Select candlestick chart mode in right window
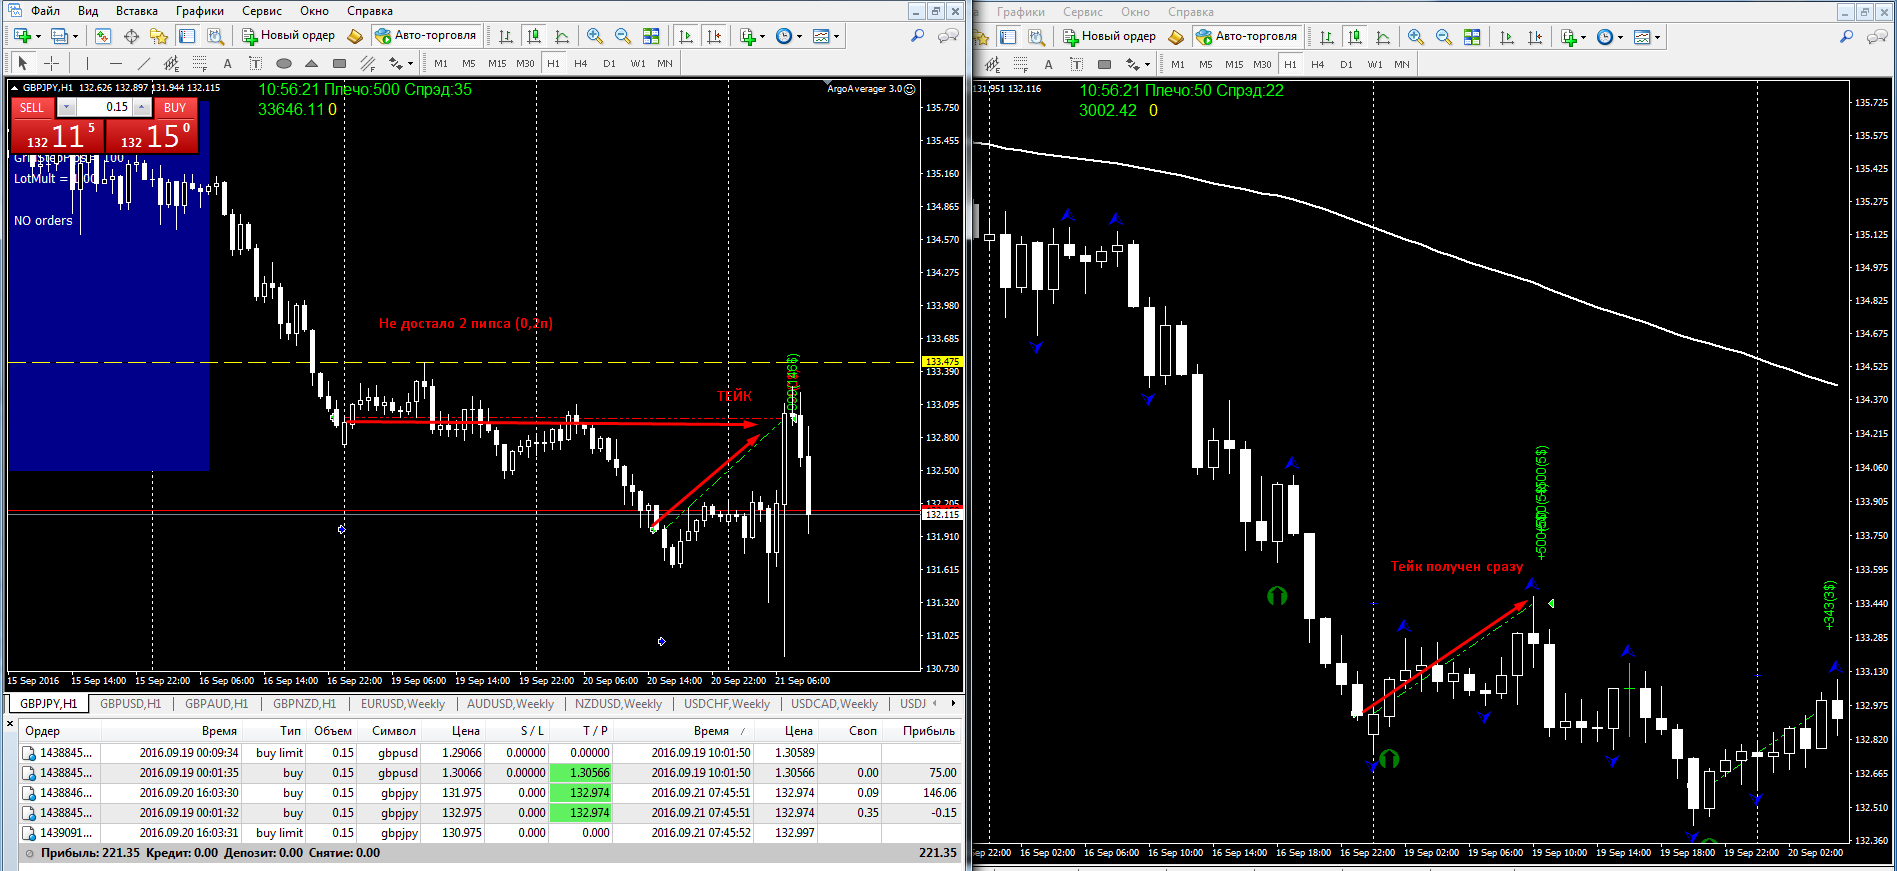Viewport: 1897px width, 871px height. [1355, 37]
